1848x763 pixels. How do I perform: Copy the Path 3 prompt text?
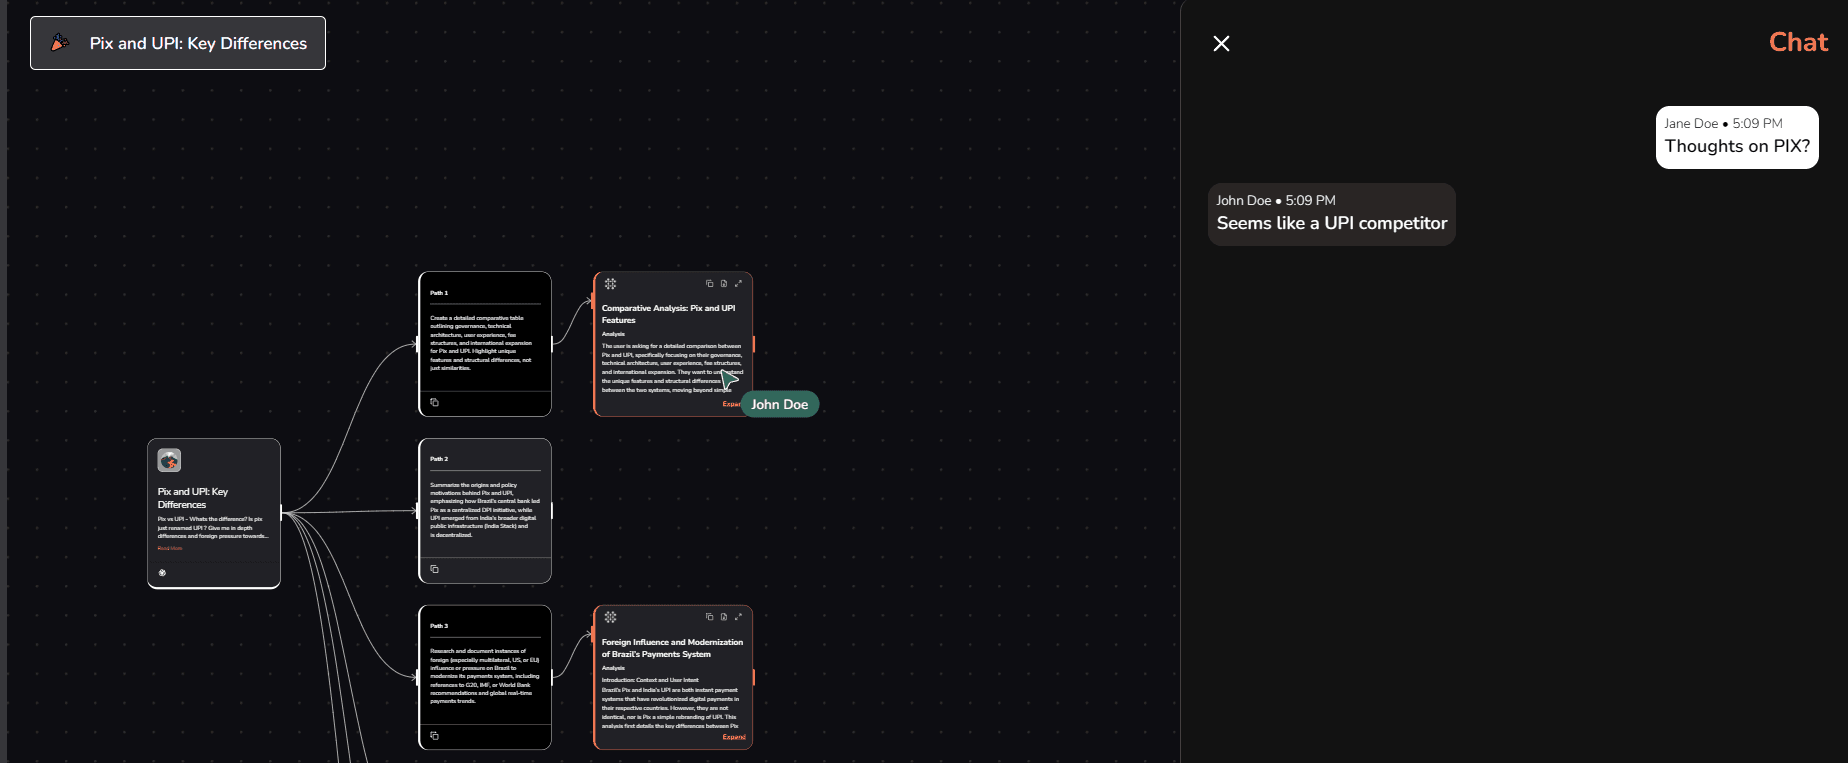pos(434,735)
